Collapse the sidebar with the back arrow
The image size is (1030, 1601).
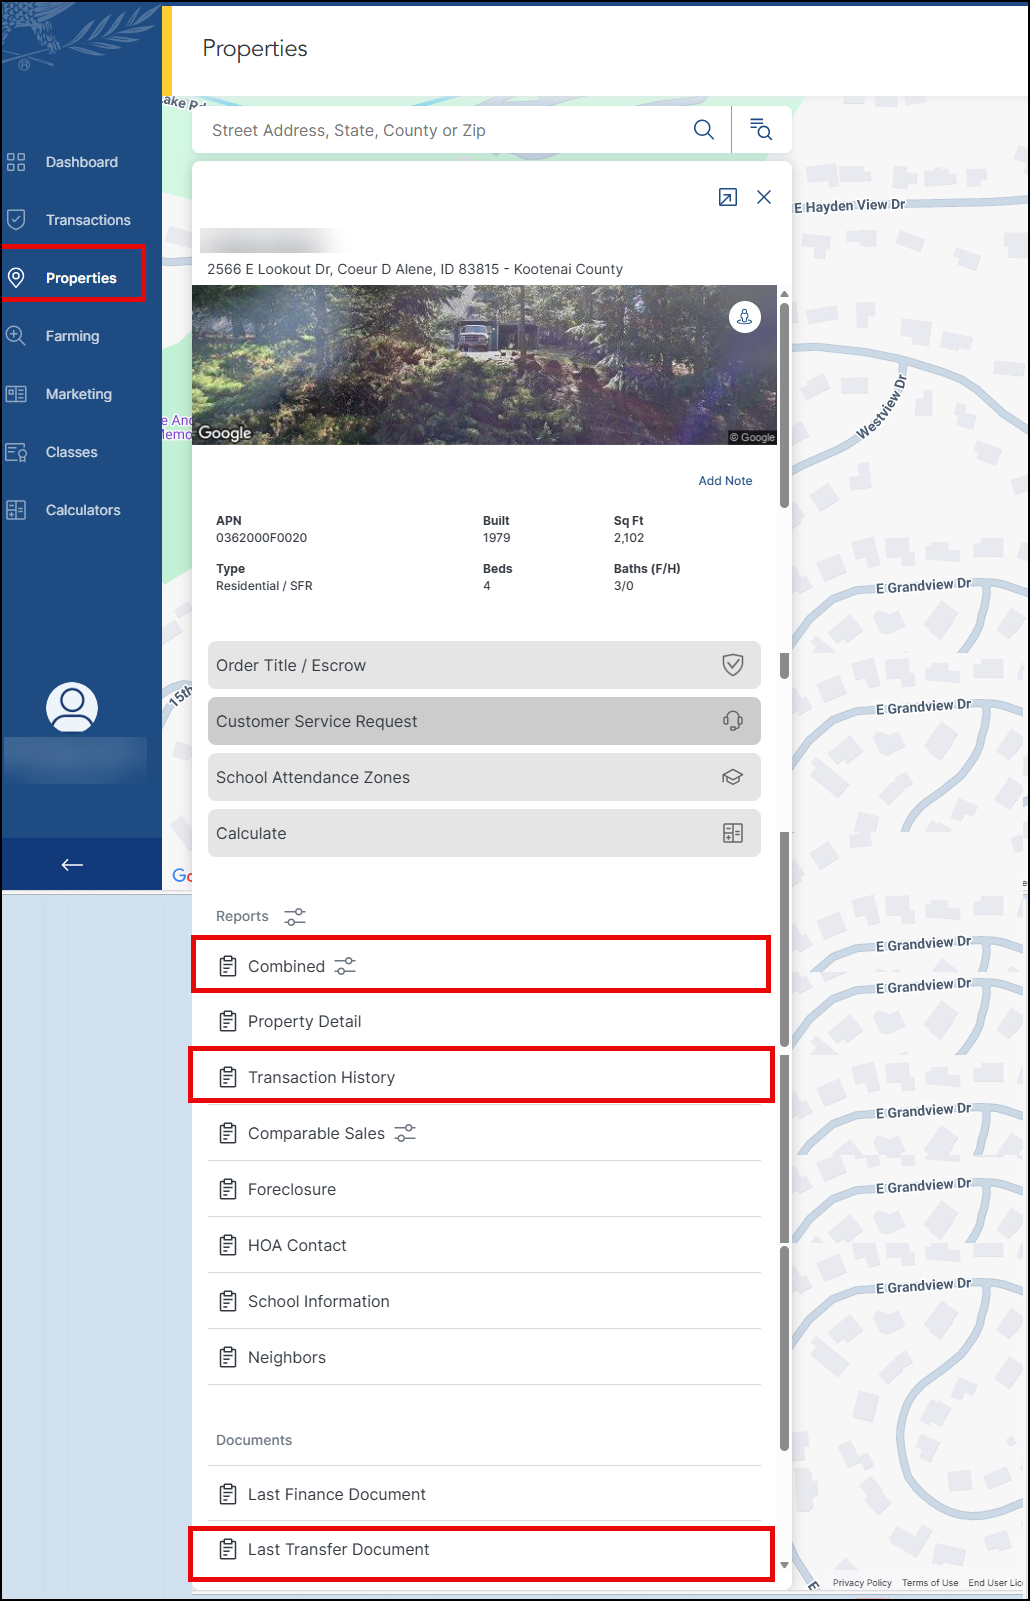[x=72, y=865]
